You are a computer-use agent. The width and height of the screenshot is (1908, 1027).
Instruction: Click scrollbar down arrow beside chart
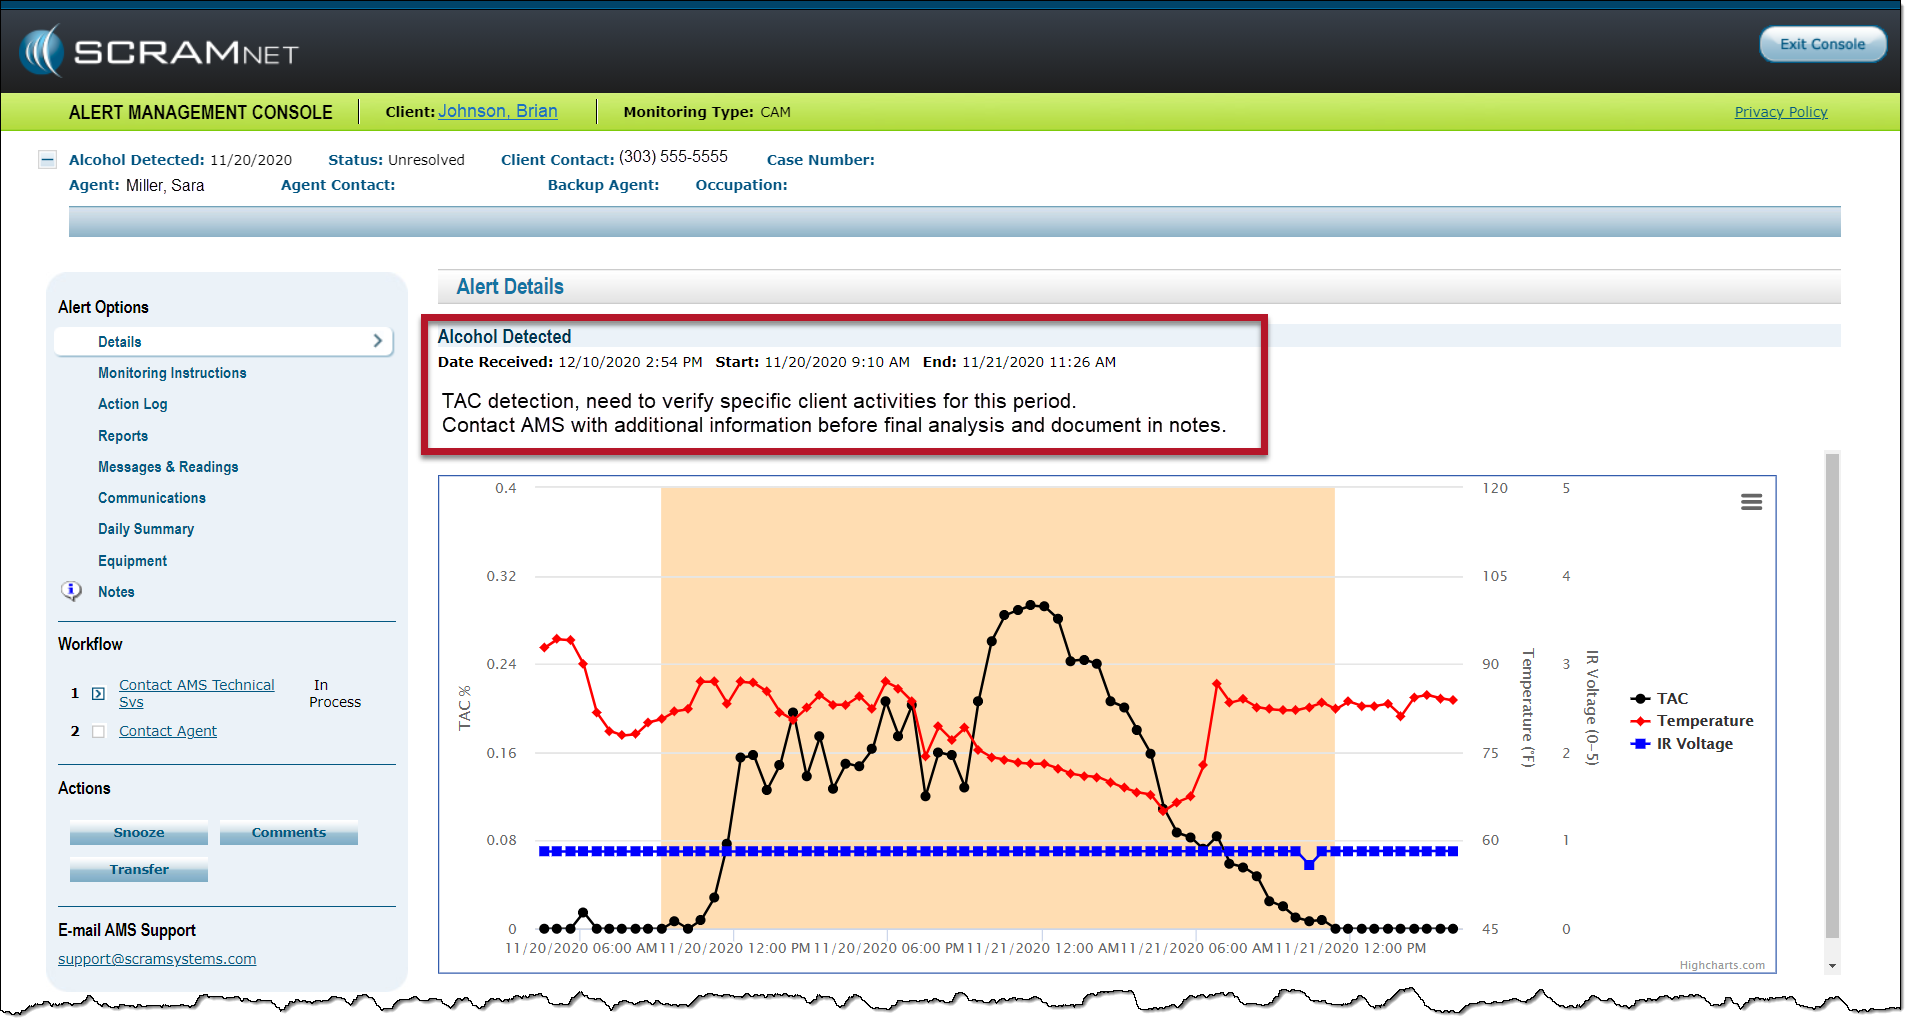[1832, 966]
